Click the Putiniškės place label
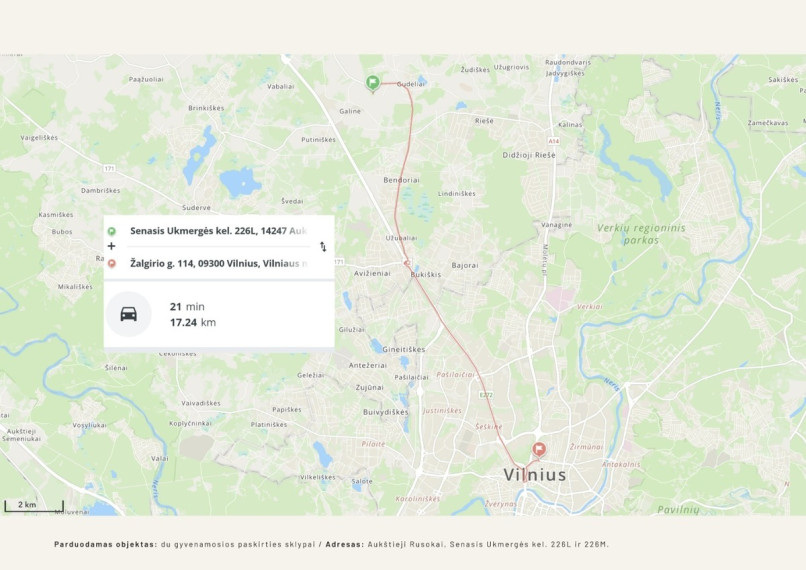This screenshot has width=806, height=570. click(318, 139)
